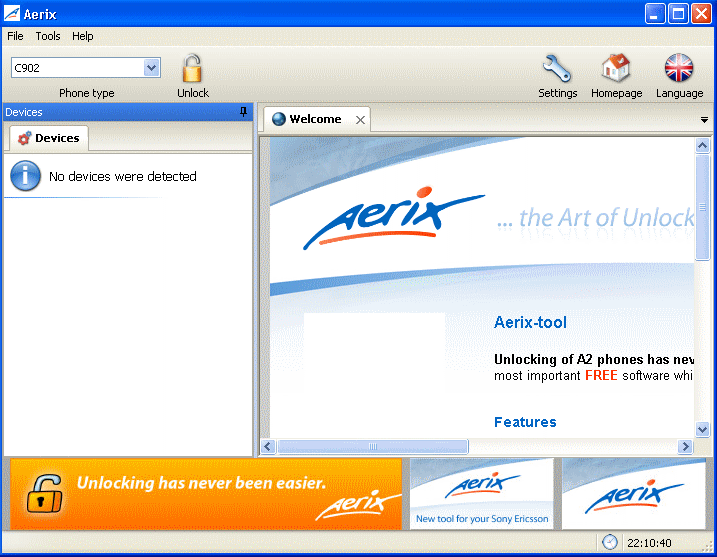Click the globe icon on Welcome tab

pos(278,119)
